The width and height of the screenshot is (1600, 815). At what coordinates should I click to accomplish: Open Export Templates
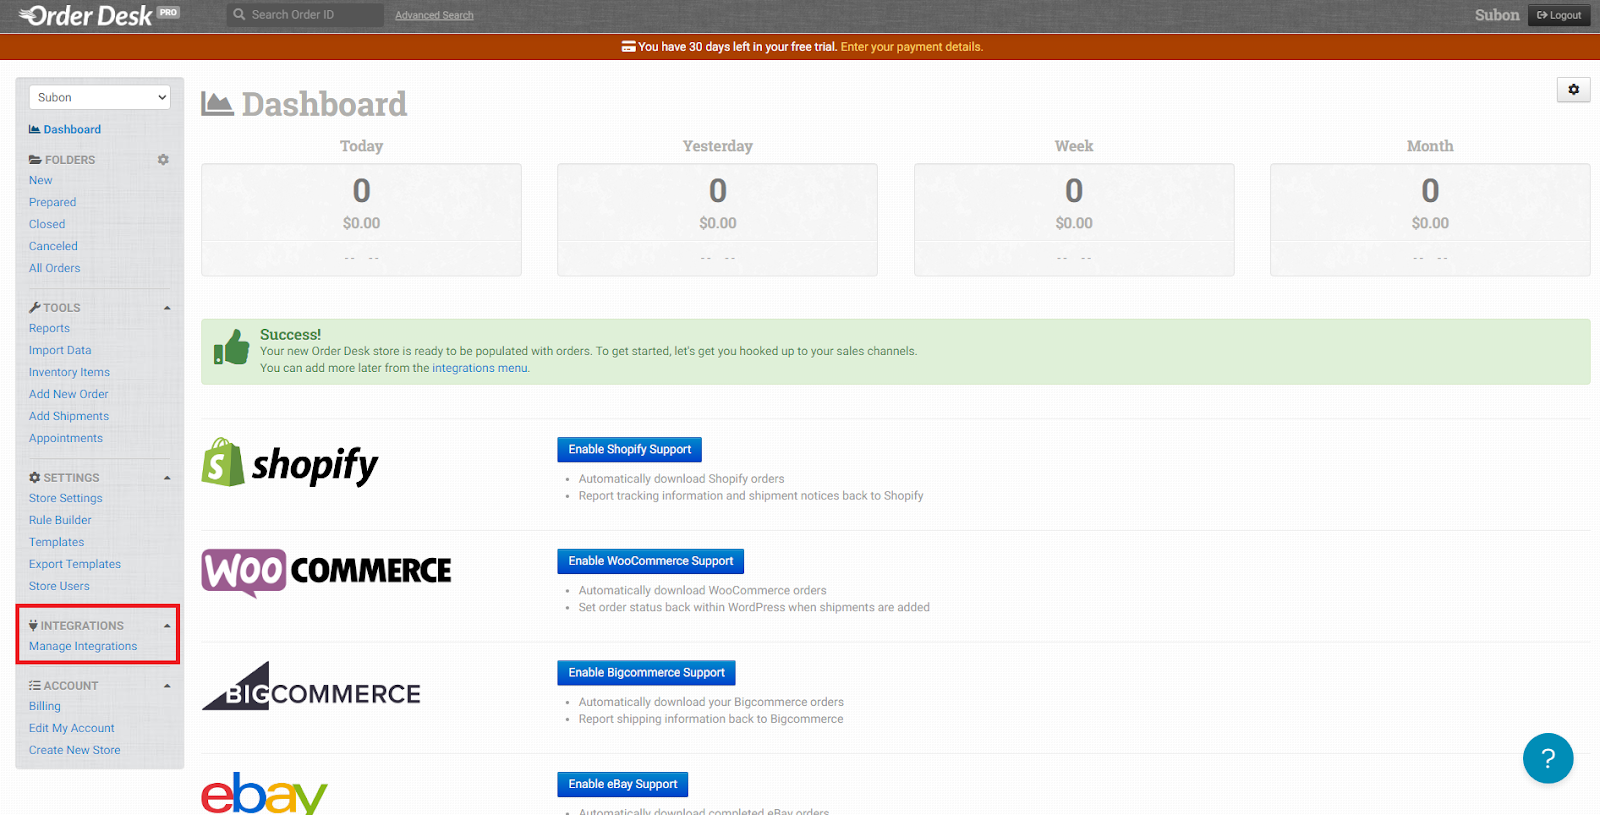(75, 565)
